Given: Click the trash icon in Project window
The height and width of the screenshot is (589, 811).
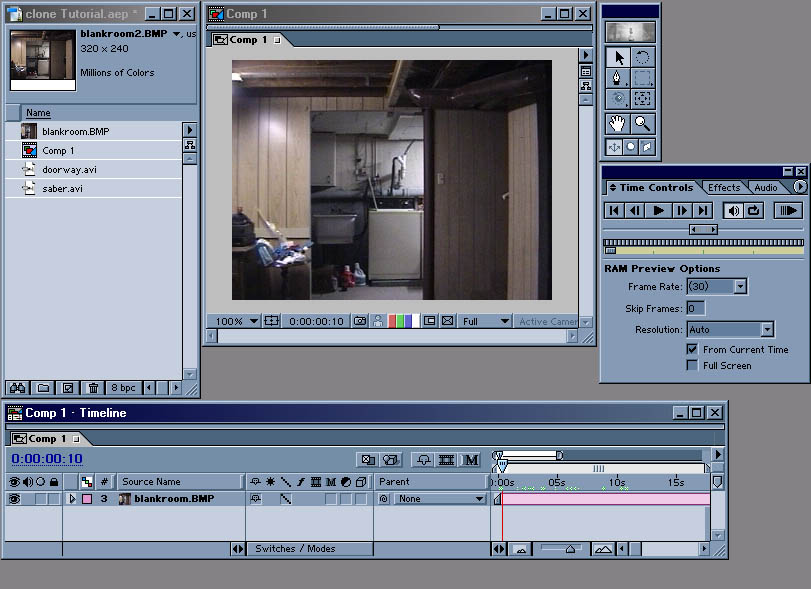Looking at the screenshot, I should point(93,387).
